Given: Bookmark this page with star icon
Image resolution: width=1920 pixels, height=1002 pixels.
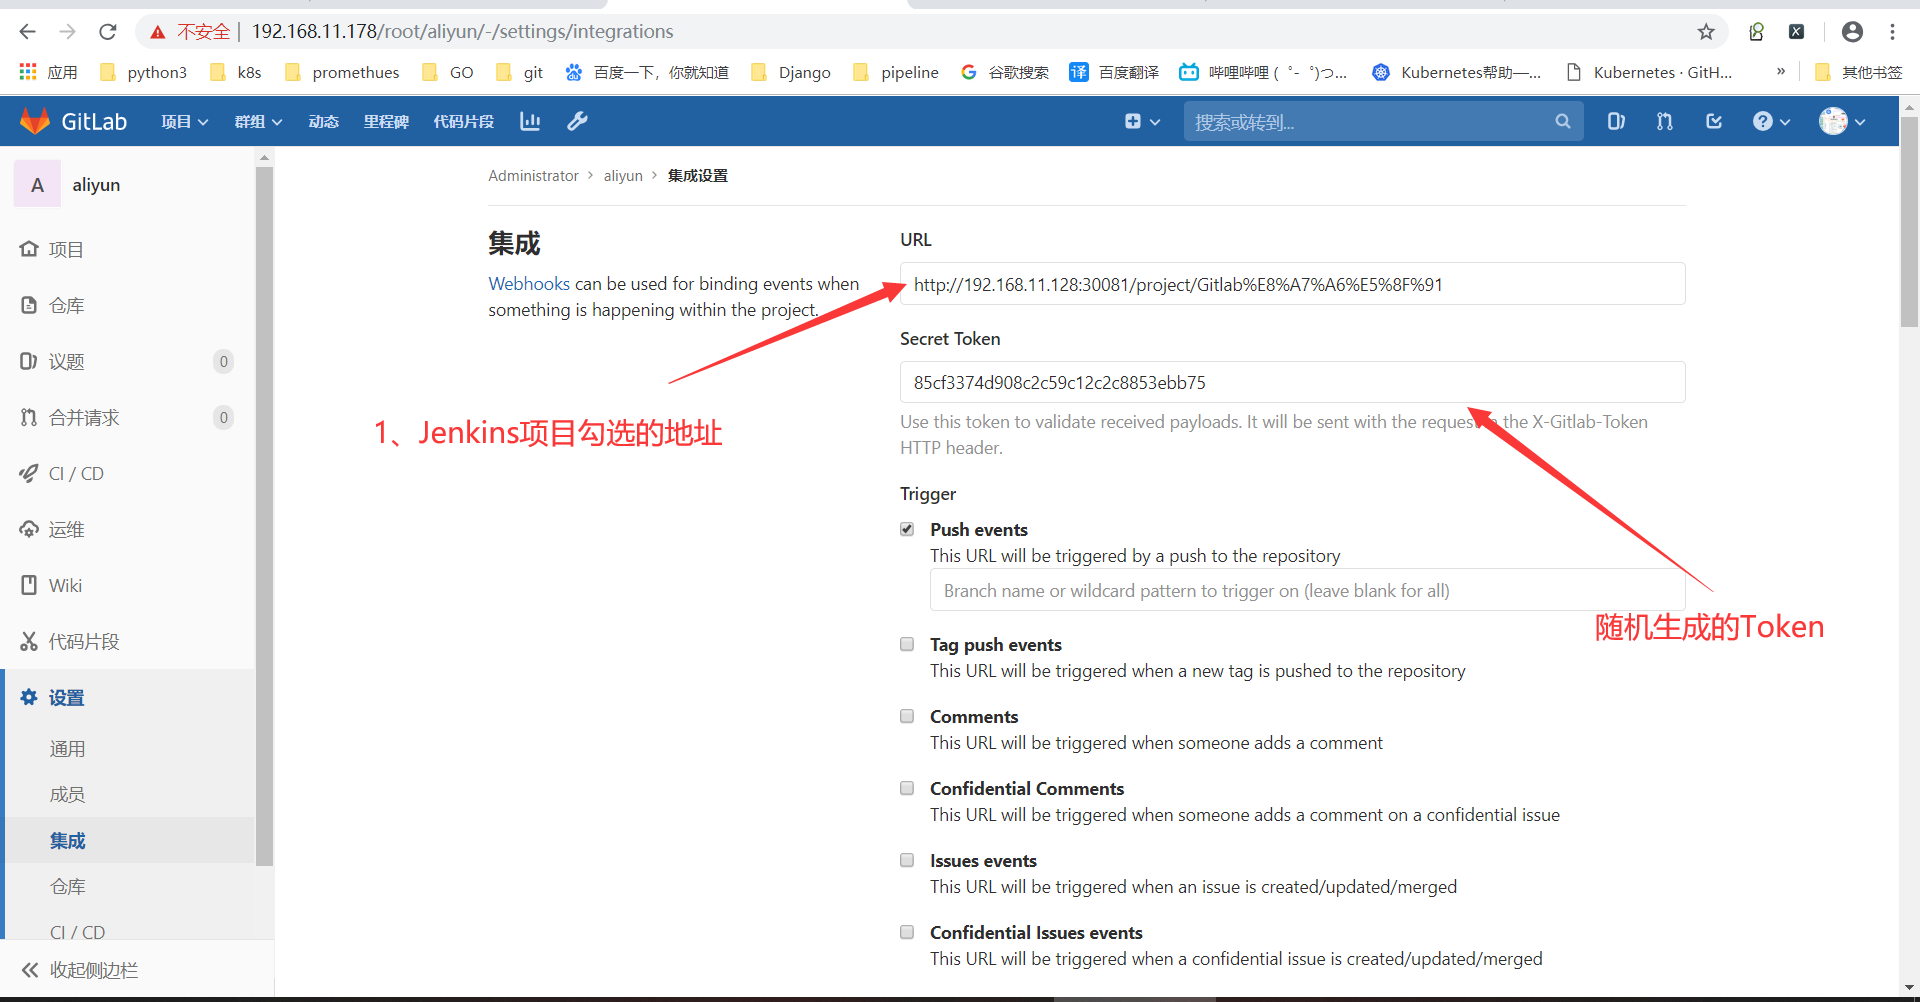Looking at the screenshot, I should (x=1706, y=32).
